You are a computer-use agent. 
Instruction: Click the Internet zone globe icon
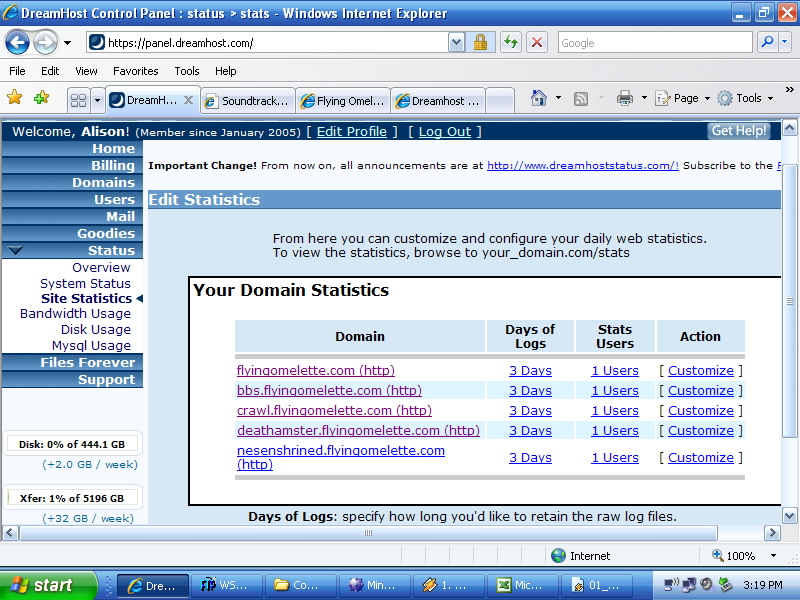[559, 556]
